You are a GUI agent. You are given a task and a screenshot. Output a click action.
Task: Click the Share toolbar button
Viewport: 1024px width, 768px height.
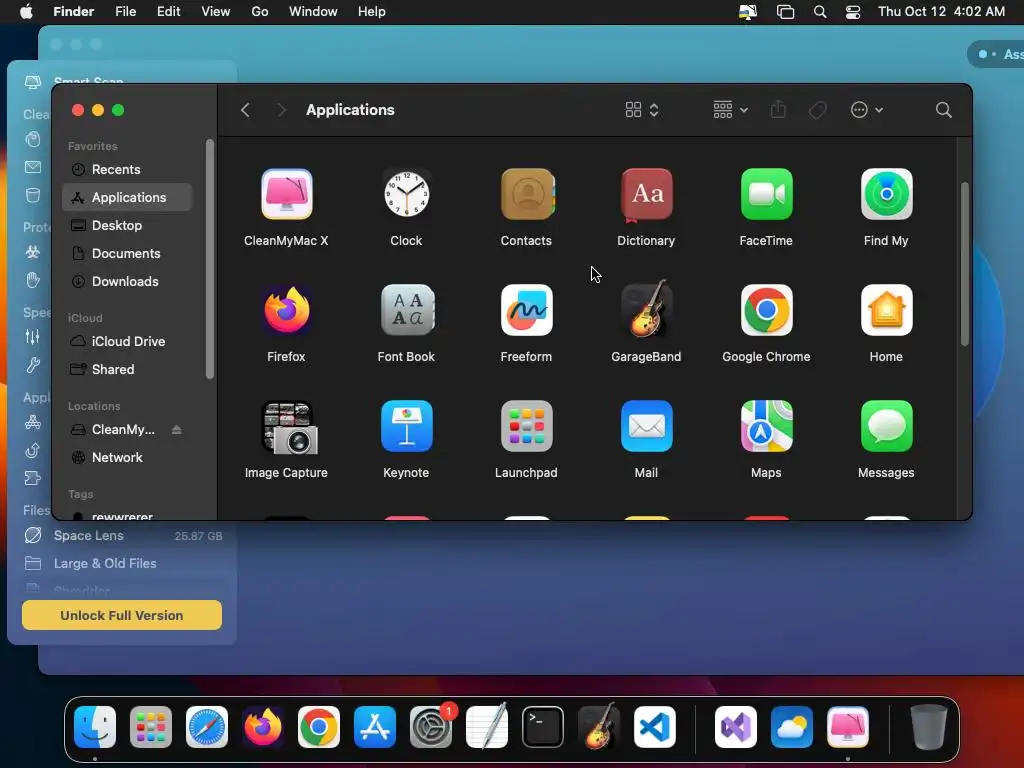click(x=778, y=110)
